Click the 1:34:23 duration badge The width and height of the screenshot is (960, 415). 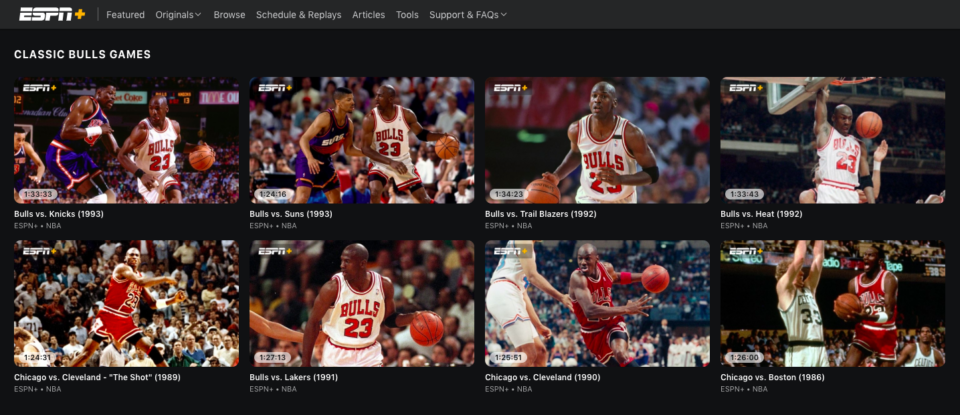coord(509,194)
